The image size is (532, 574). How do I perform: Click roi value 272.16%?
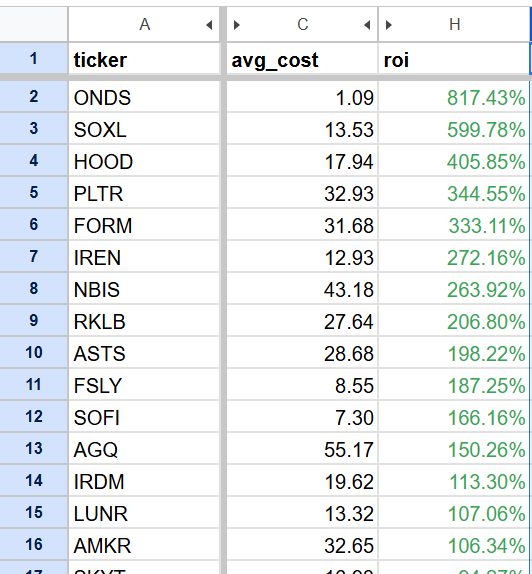coord(454,257)
